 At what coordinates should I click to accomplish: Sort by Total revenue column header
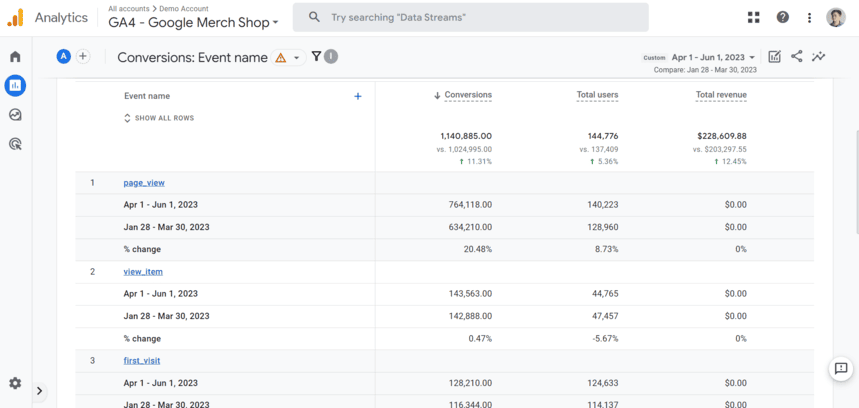pyautogui.click(x=721, y=95)
